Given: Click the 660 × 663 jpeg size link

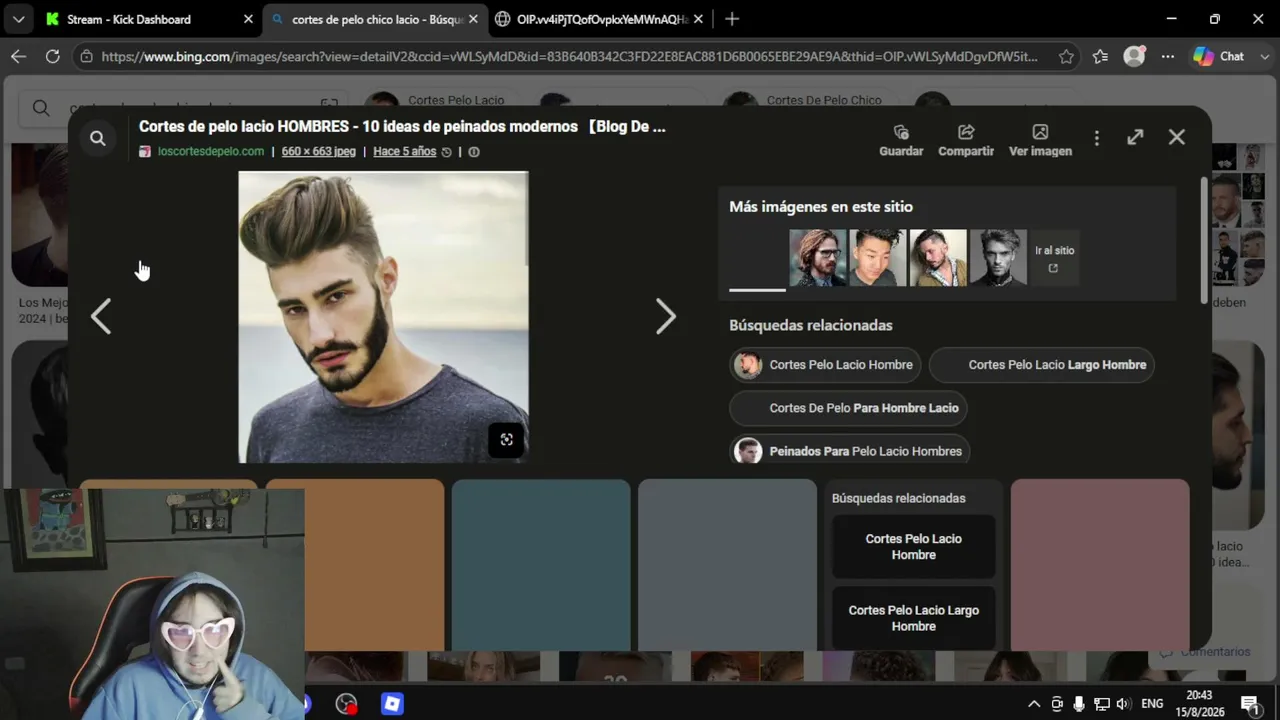Looking at the screenshot, I should click(318, 152).
